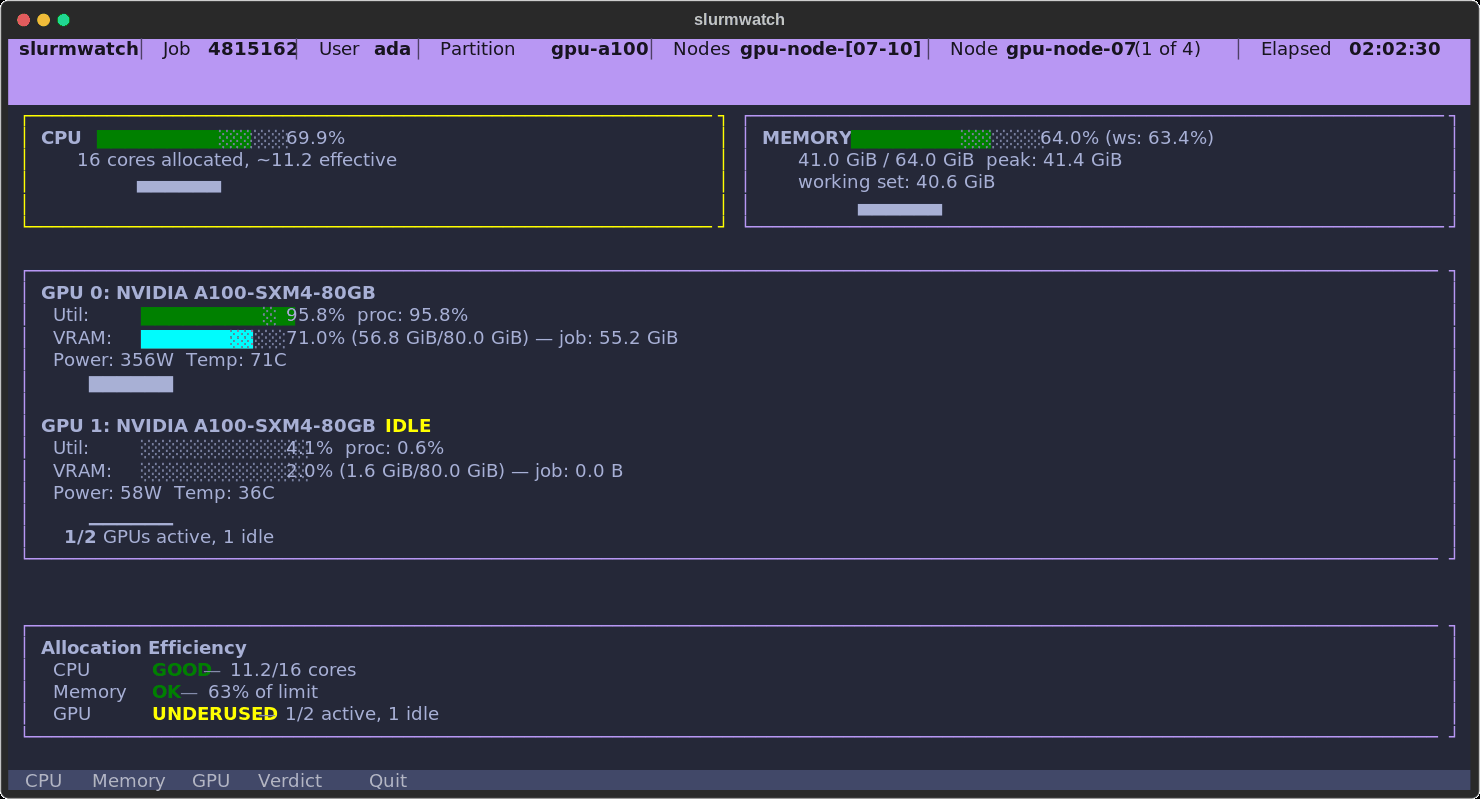Minimize the window with the yellow button
Screen dimensions: 1480x799
(43, 20)
